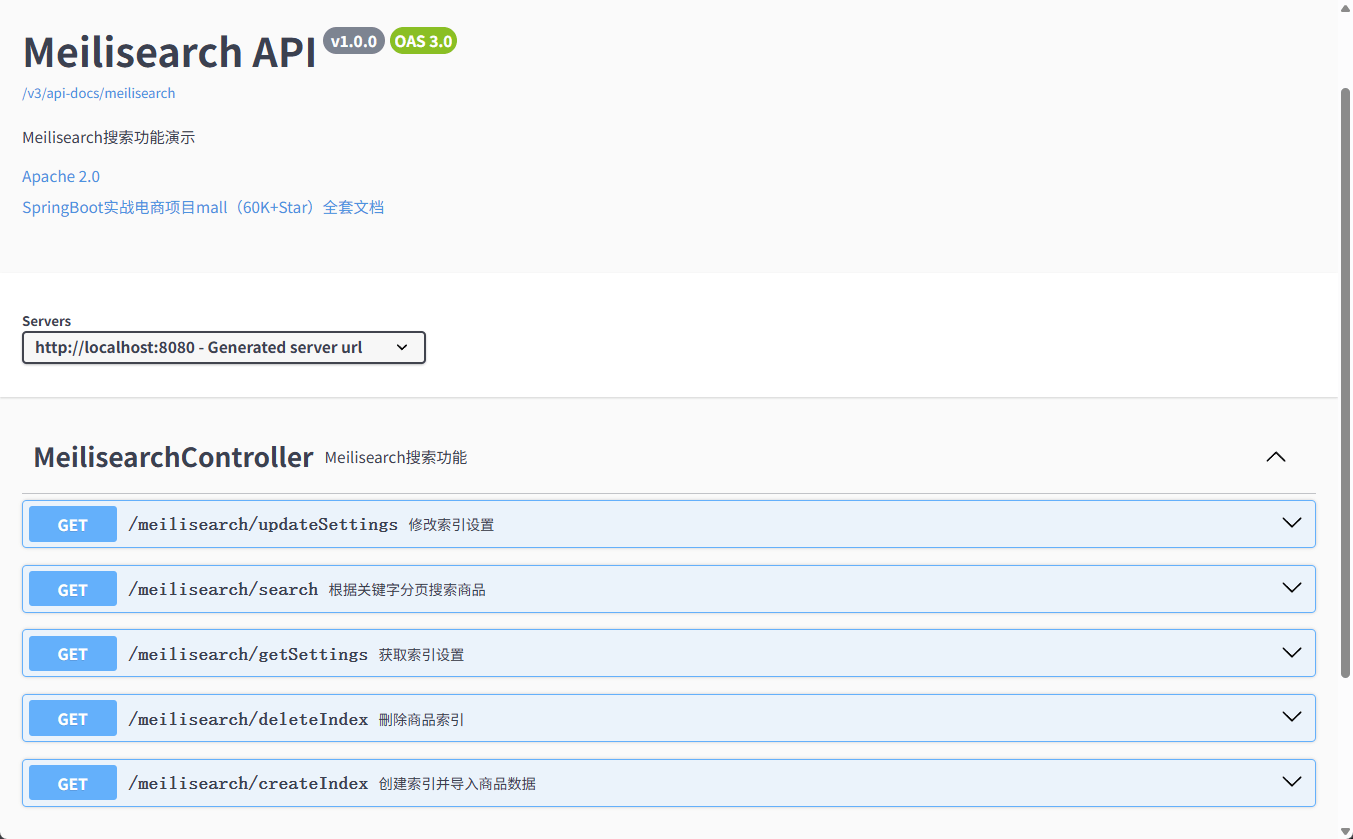
Task: Click GET badge for deleteIndex endpoint
Action: (73, 719)
